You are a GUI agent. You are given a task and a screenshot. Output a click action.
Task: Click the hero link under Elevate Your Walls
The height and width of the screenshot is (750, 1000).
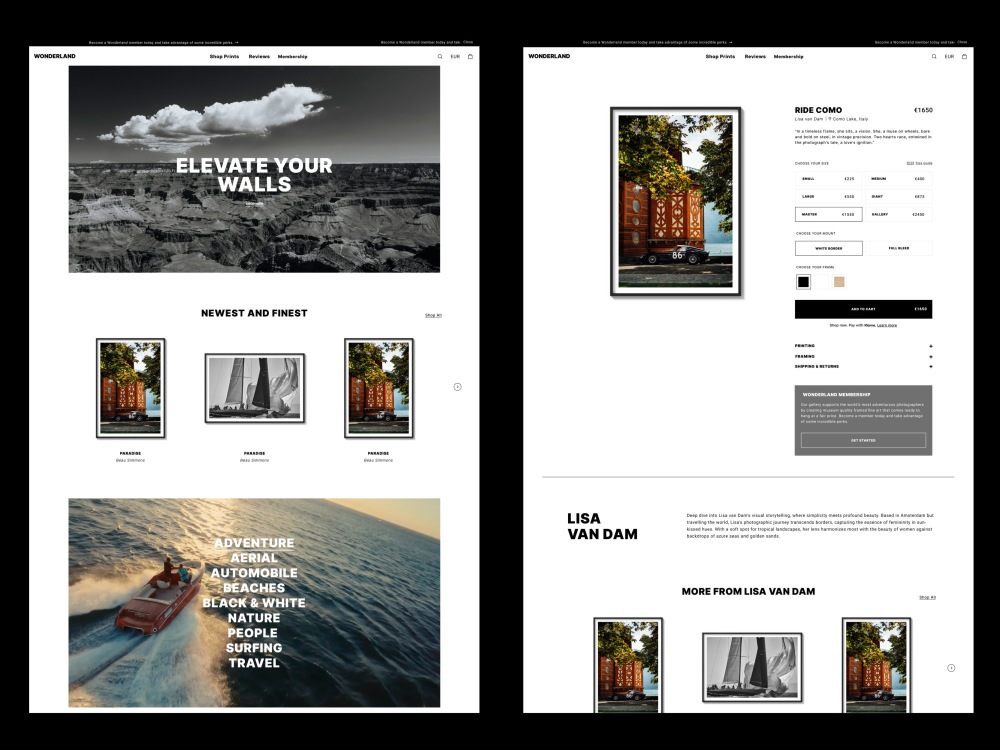point(254,203)
